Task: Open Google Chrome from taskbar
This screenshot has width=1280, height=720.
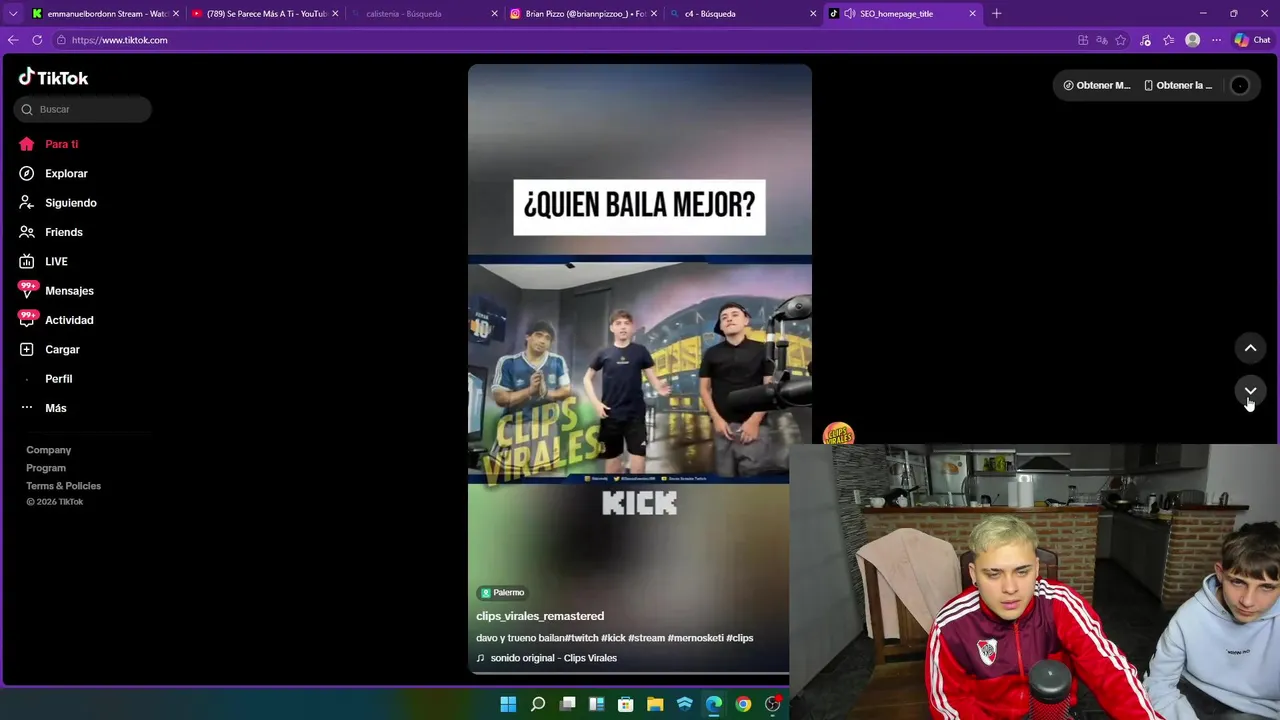Action: coord(743,704)
